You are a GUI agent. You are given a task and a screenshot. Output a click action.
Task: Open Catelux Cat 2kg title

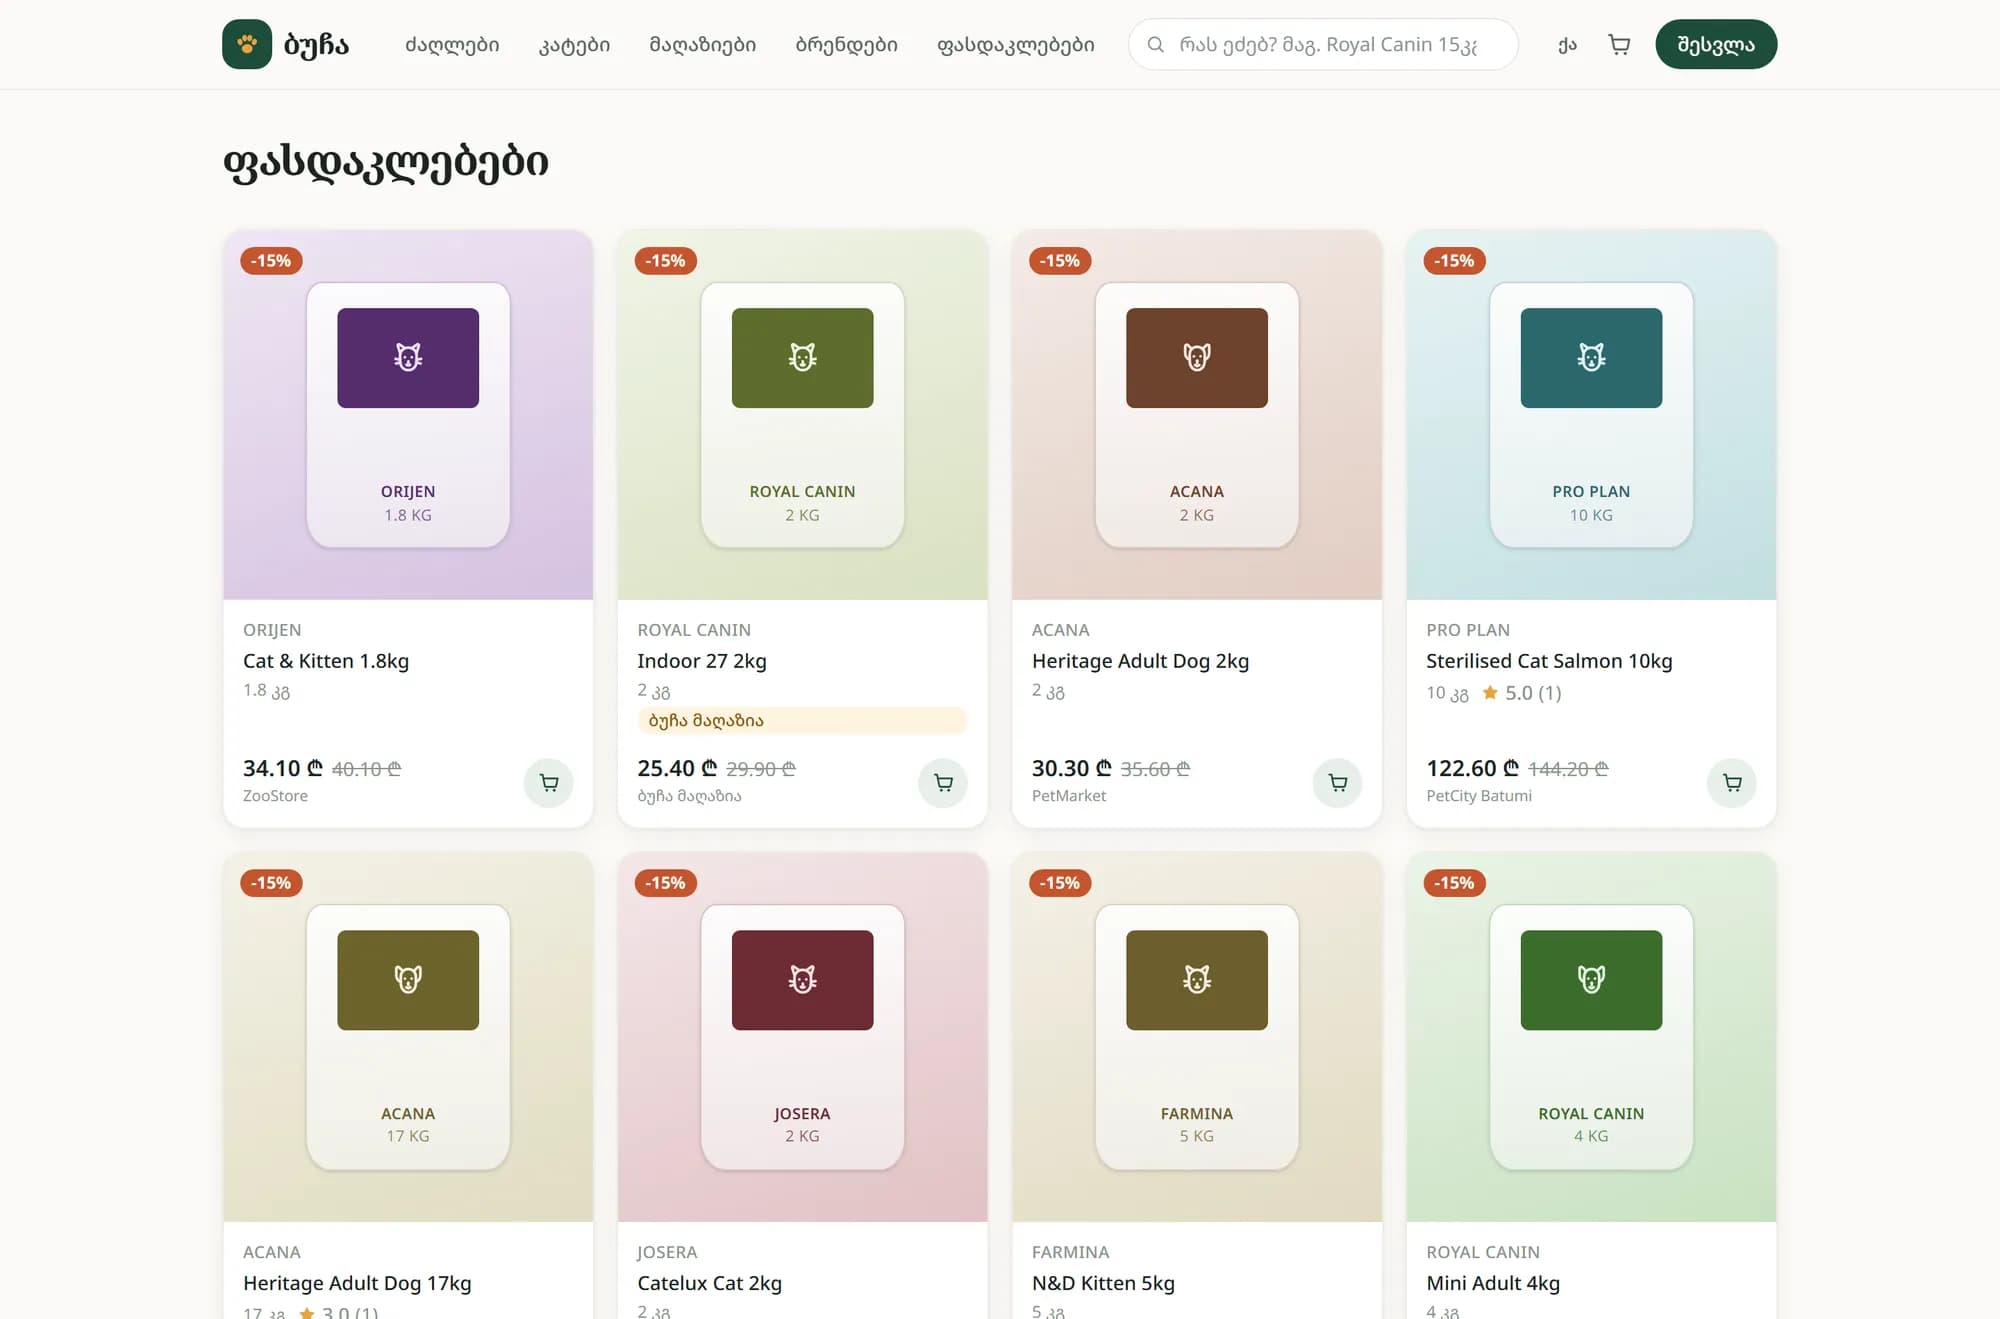[x=709, y=1283]
